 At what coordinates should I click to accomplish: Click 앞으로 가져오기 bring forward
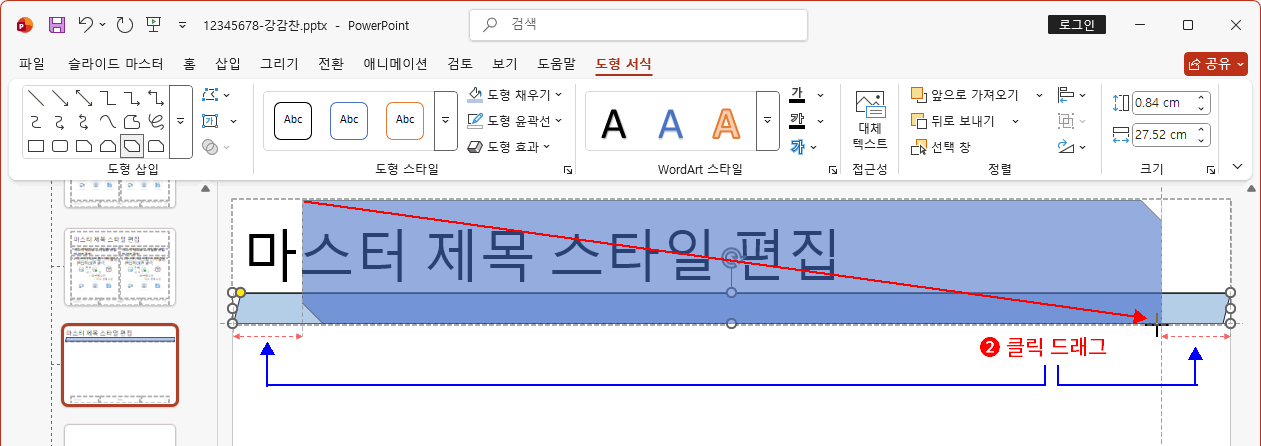click(x=965, y=95)
